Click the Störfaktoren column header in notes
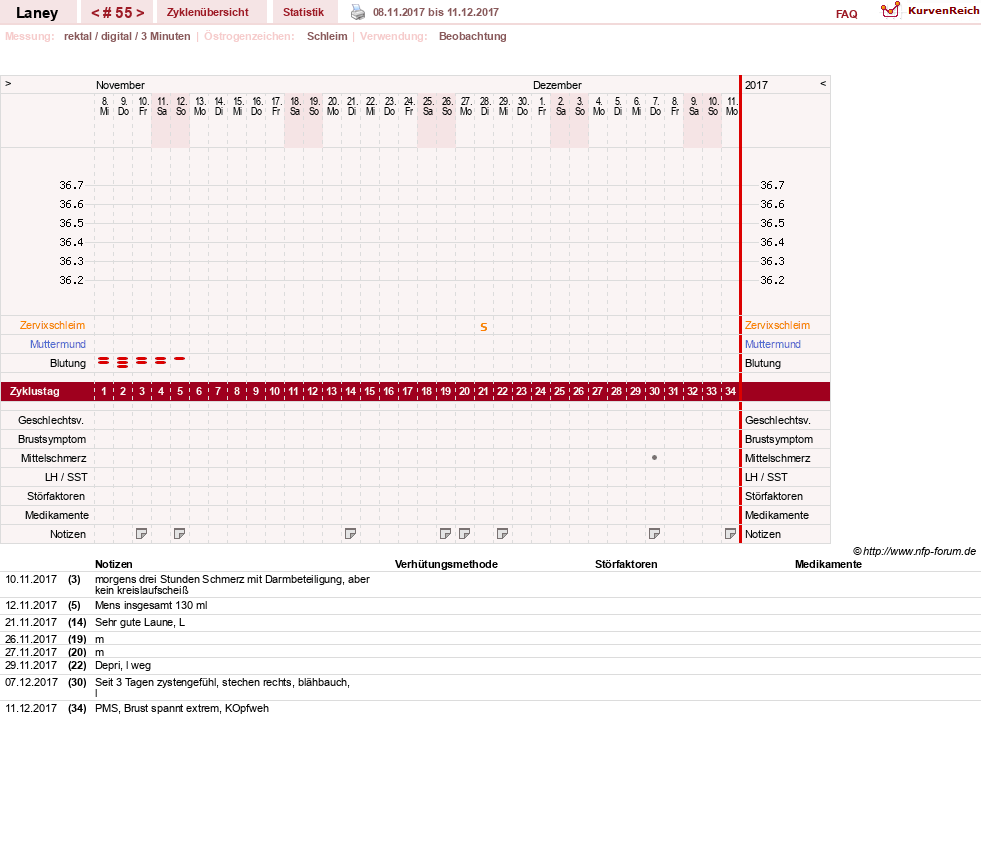This screenshot has width=981, height=851. pos(626,564)
